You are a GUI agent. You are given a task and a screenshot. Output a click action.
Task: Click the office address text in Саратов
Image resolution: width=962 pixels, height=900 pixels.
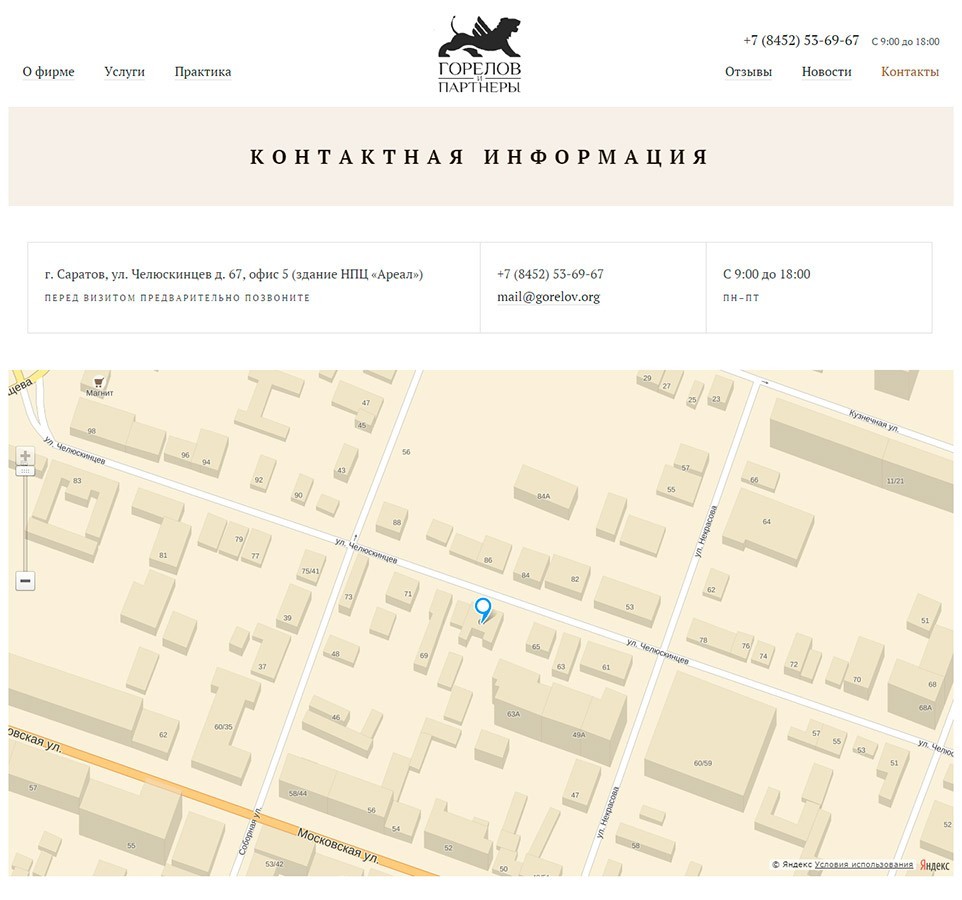click(234, 274)
